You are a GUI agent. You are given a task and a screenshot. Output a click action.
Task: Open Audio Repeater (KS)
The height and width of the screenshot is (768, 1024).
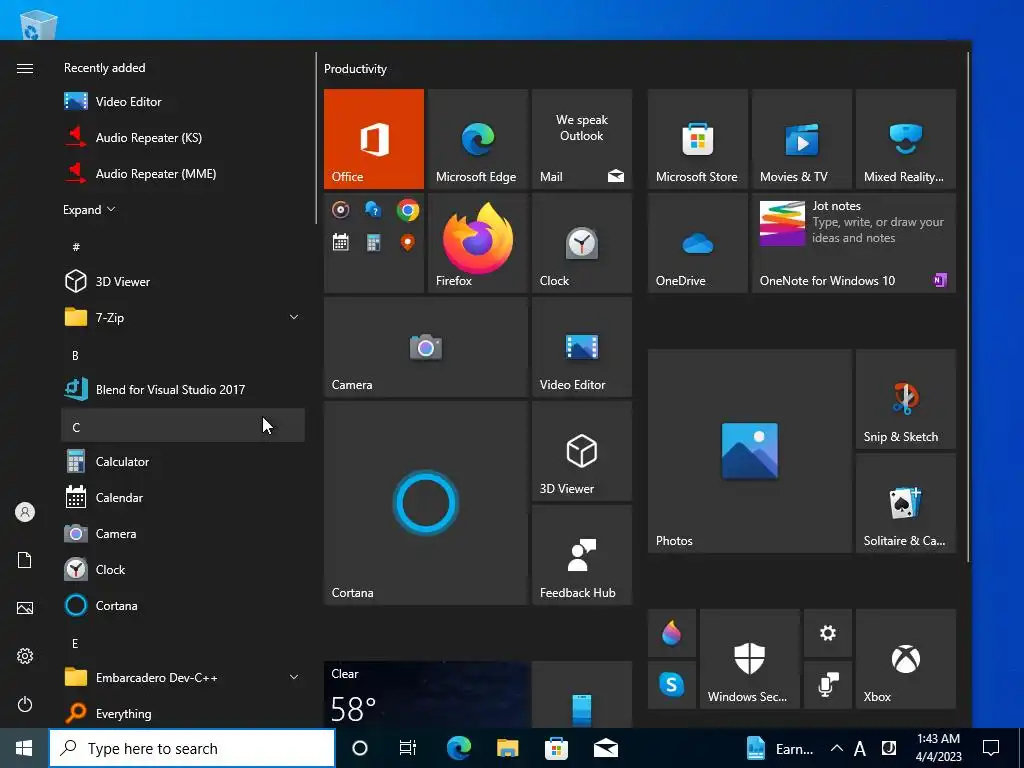tap(183, 138)
